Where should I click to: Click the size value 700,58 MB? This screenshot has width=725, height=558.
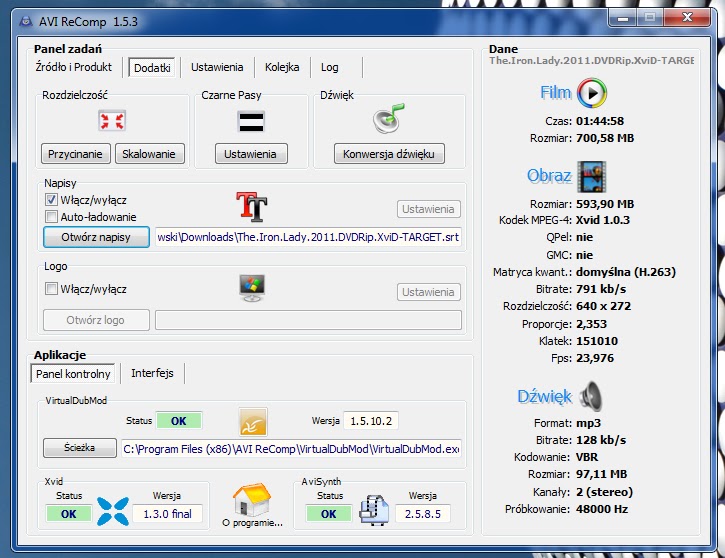coord(605,138)
